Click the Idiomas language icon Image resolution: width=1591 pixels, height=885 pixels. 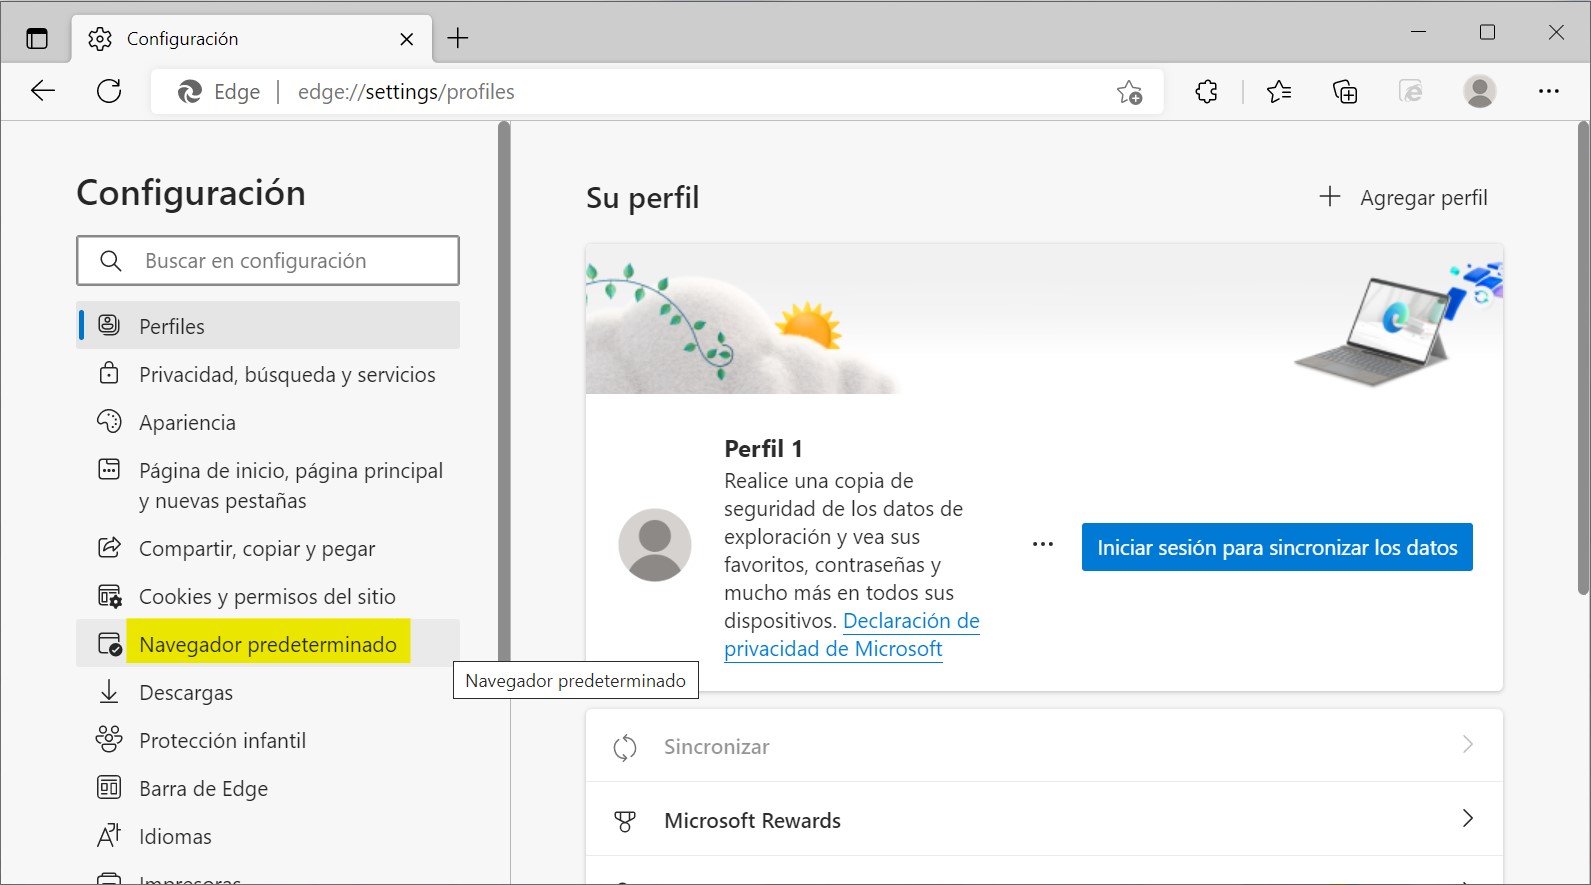click(109, 835)
